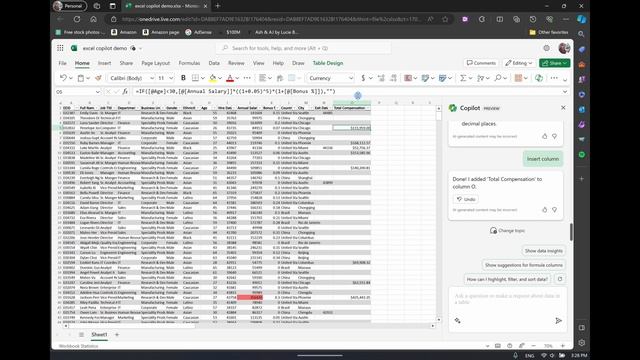Image resolution: width=640 pixels, height=360 pixels.
Task: Expand the fill color dropdown arrow
Action: [x=220, y=78]
